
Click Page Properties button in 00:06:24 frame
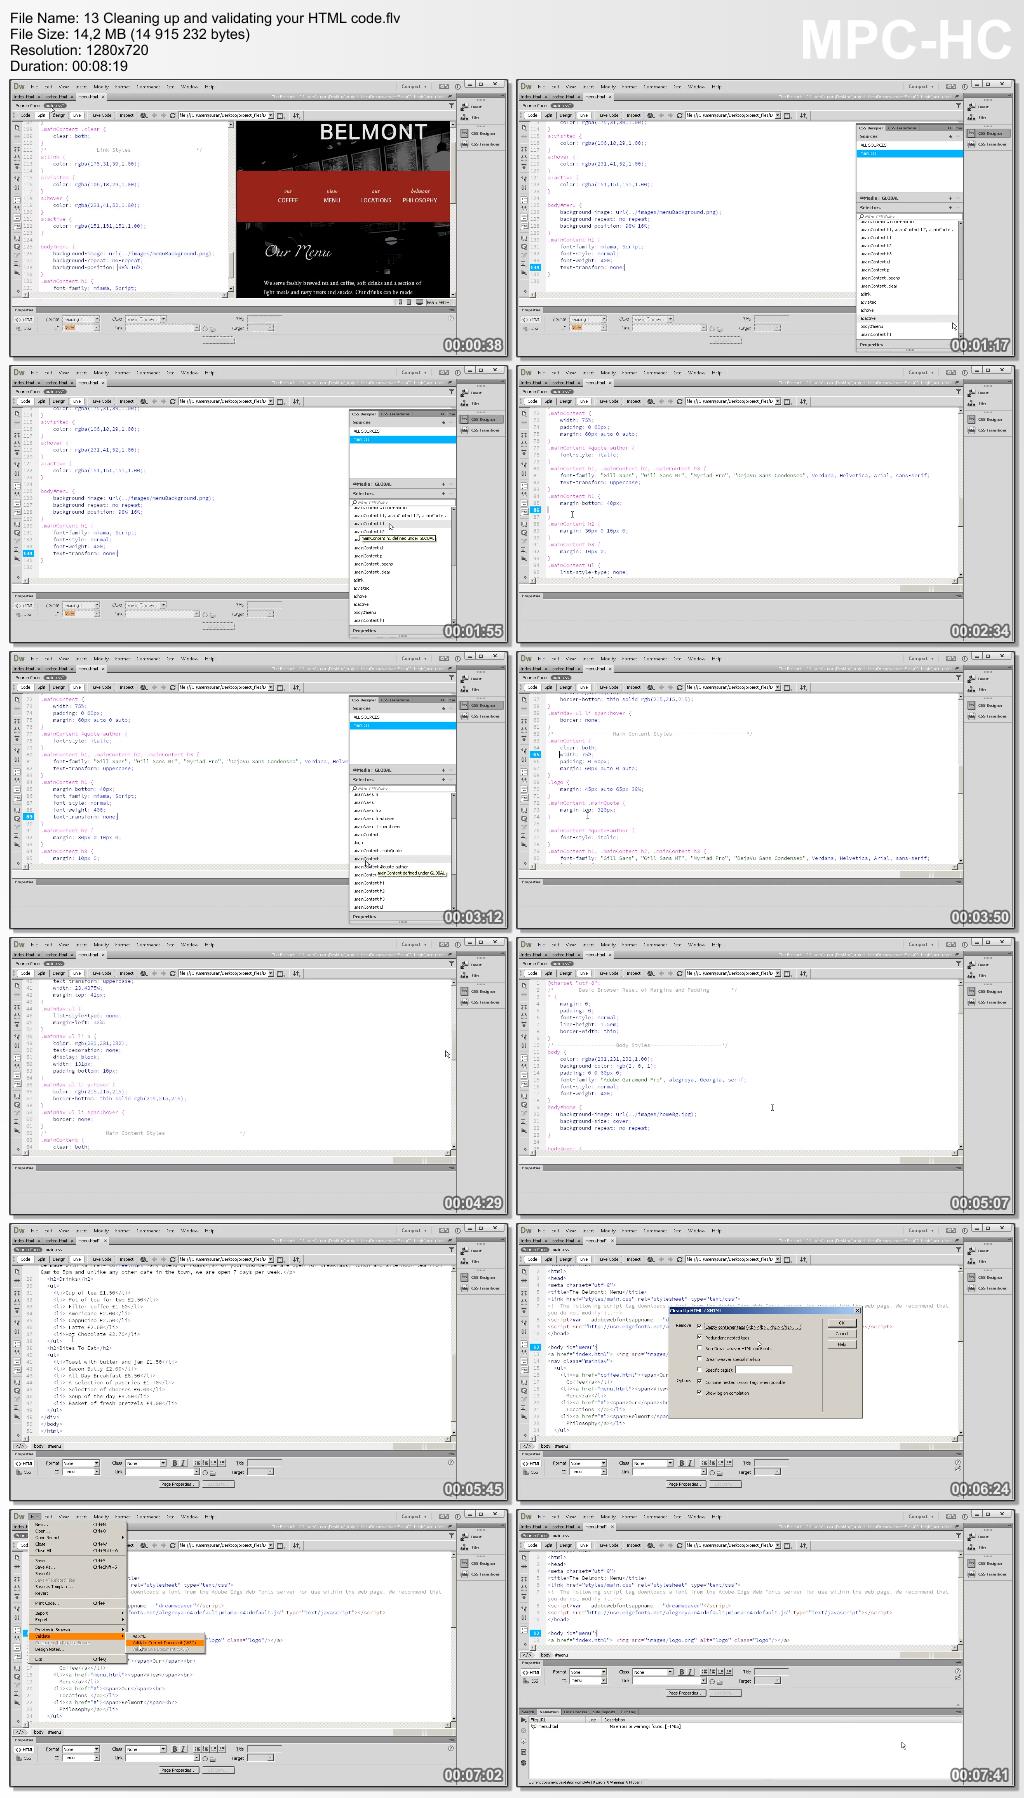click(x=686, y=1484)
